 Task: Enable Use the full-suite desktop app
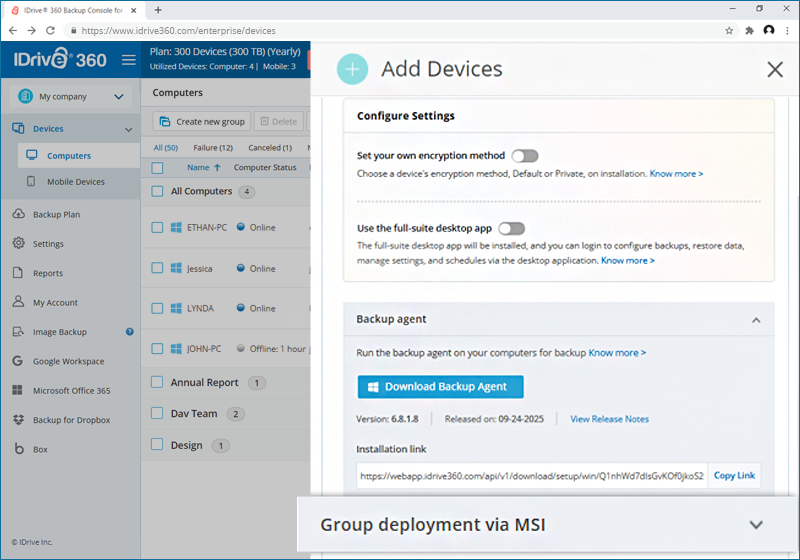click(x=511, y=228)
